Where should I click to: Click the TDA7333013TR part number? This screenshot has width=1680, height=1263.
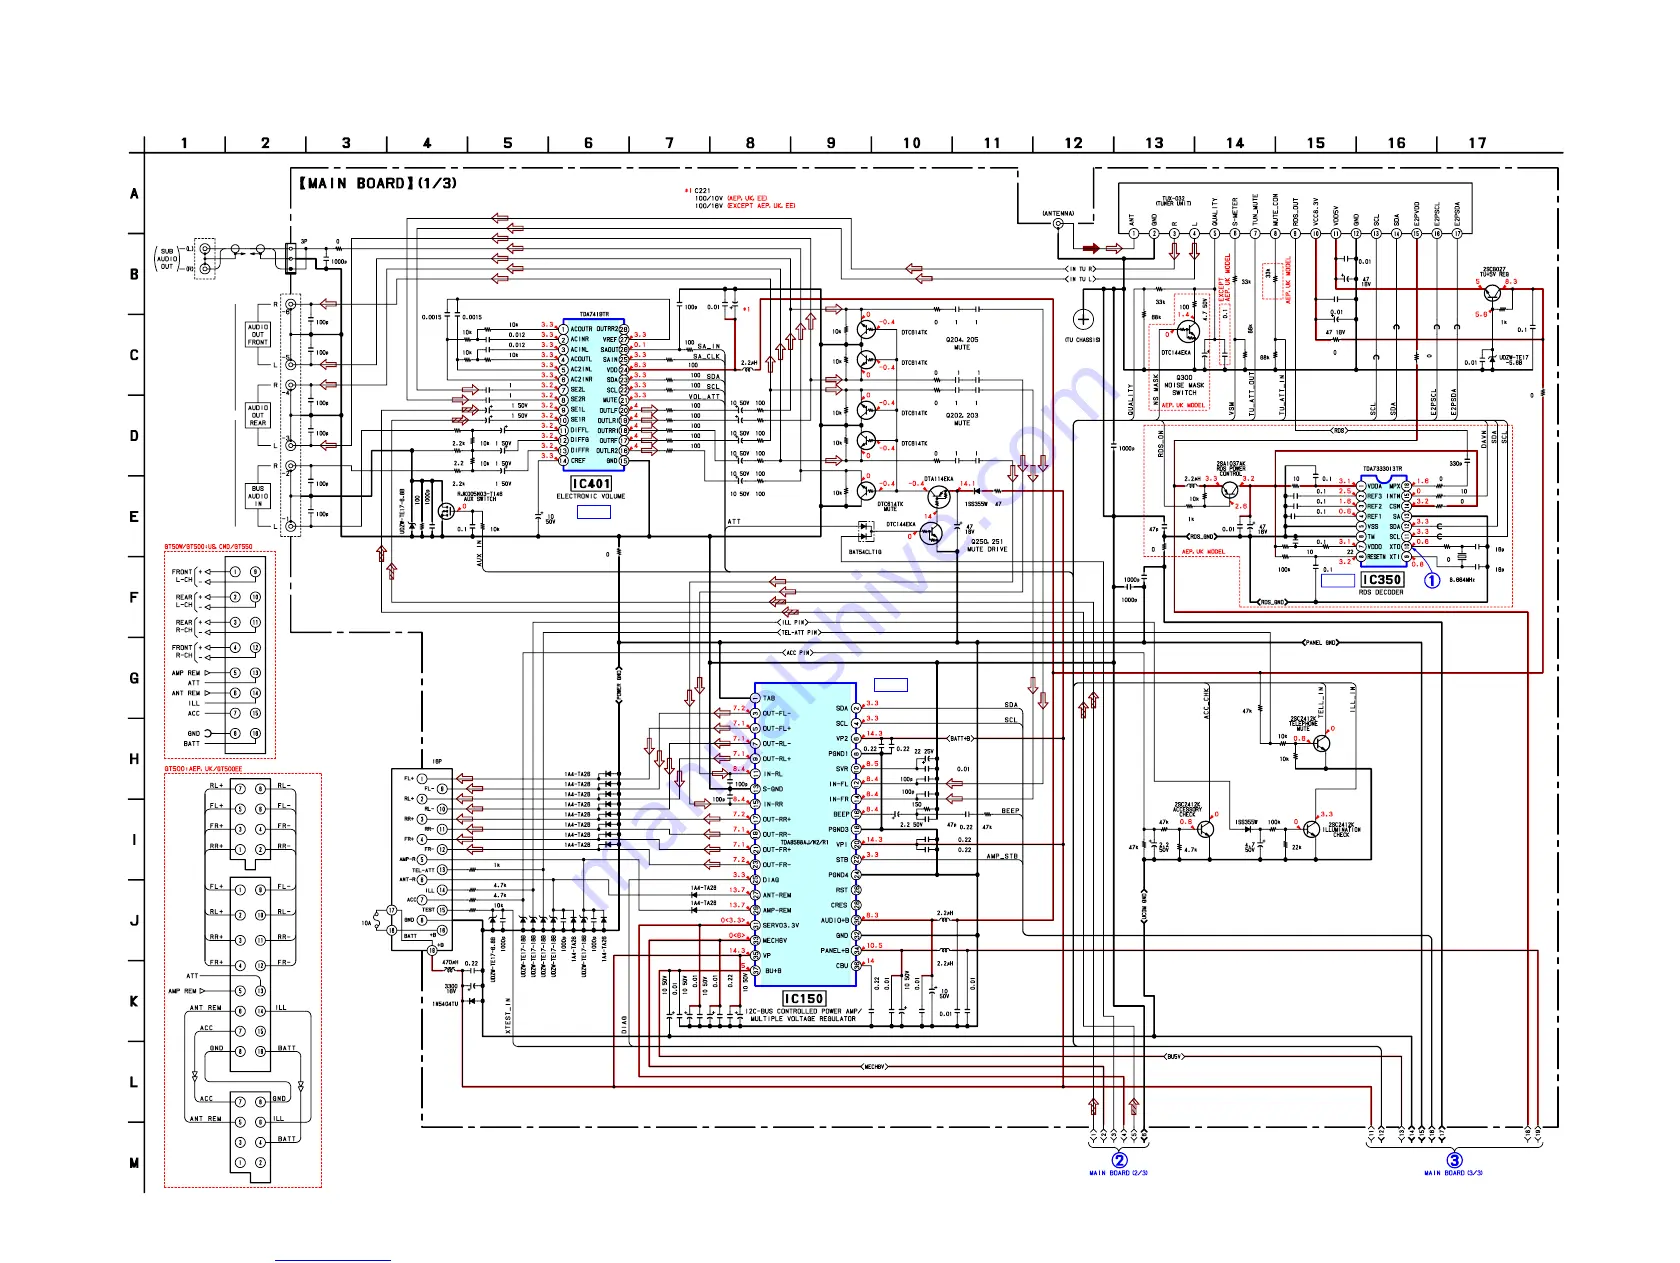pyautogui.click(x=1382, y=469)
